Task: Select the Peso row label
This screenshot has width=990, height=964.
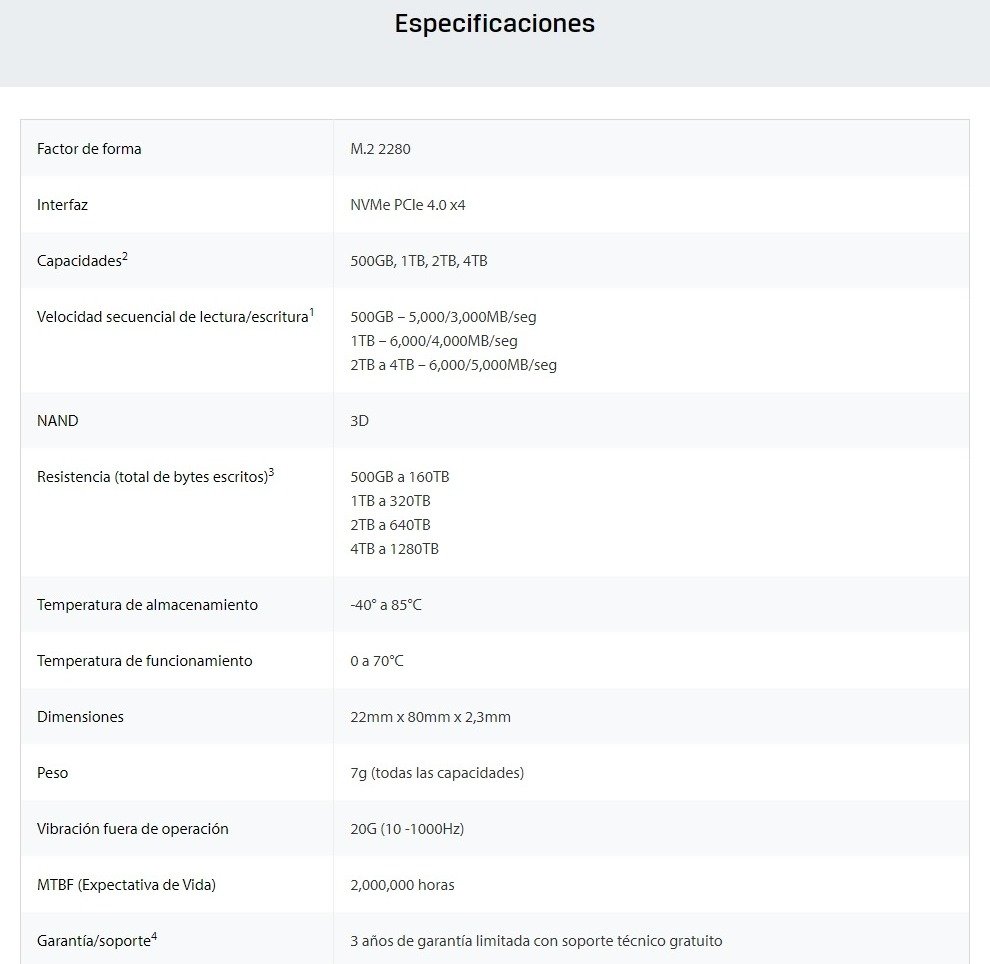Action: click(52, 773)
